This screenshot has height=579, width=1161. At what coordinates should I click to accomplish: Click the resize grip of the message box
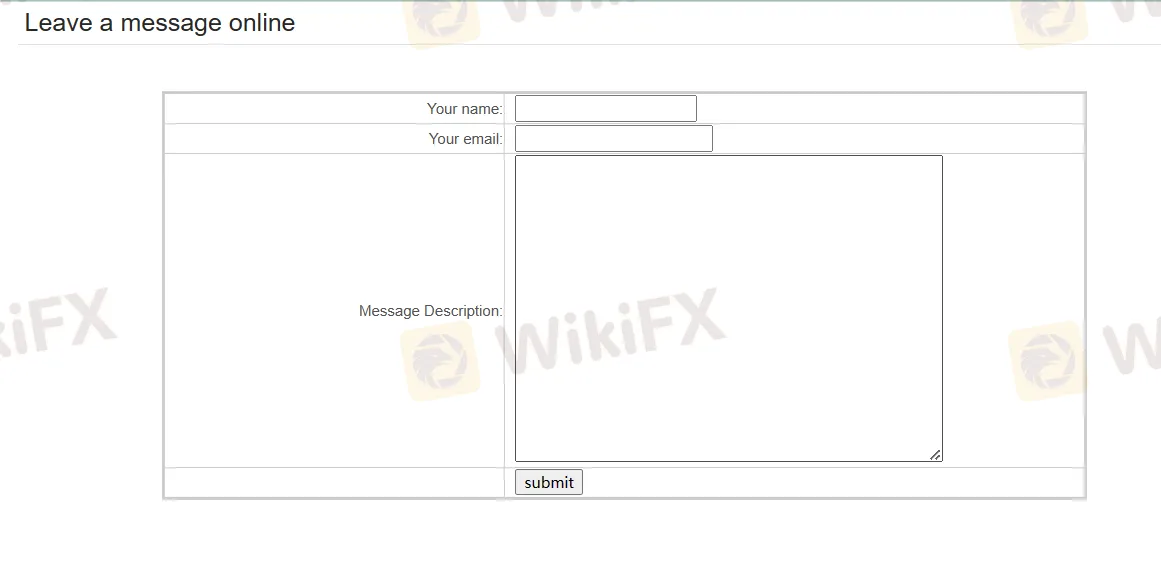(x=936, y=455)
